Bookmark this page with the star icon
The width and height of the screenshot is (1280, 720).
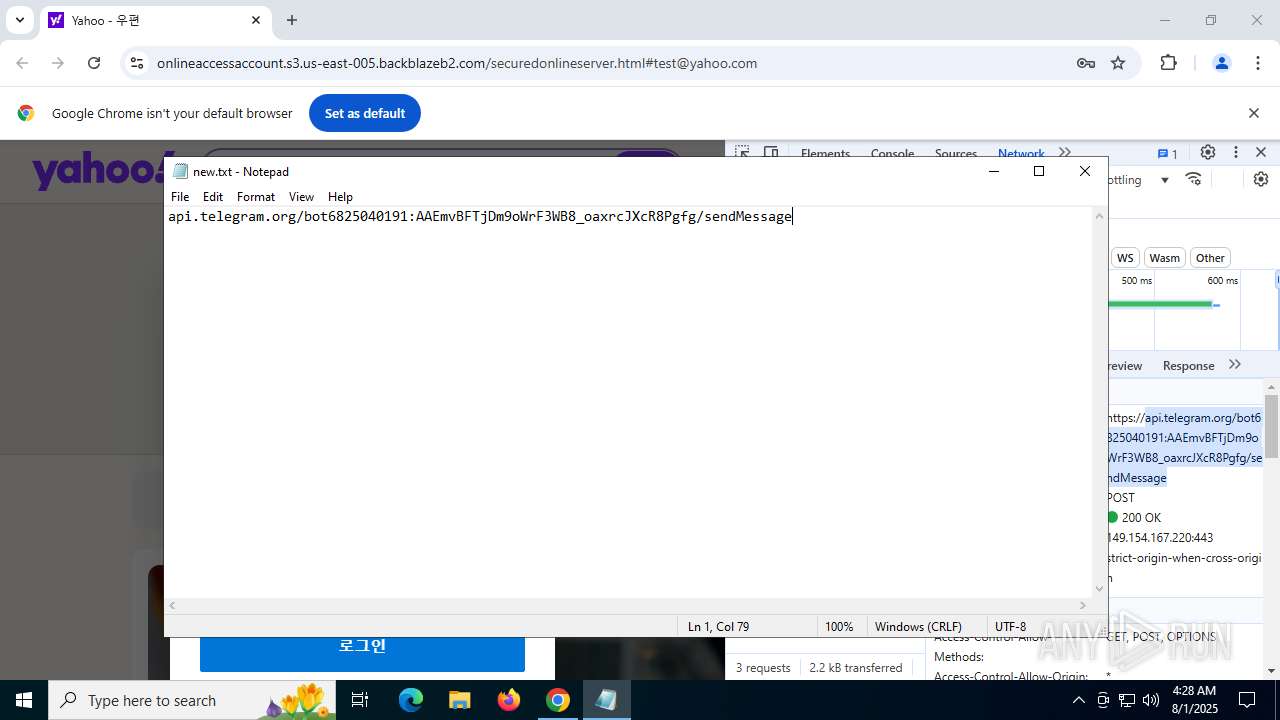pos(1118,63)
